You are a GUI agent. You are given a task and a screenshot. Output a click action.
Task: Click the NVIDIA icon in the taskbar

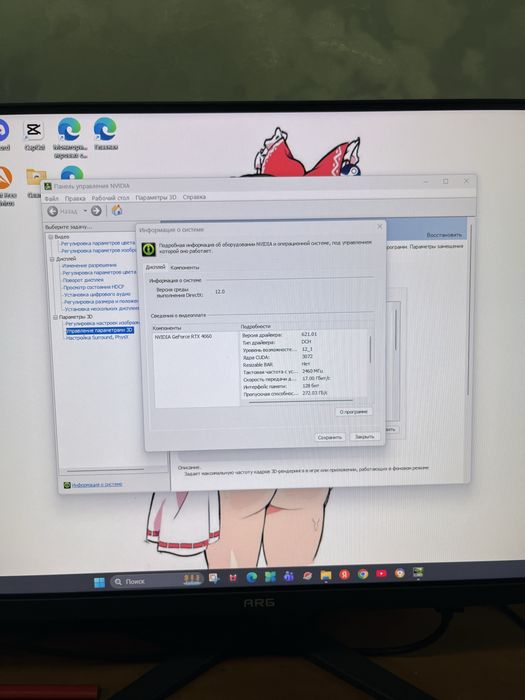pos(418,572)
